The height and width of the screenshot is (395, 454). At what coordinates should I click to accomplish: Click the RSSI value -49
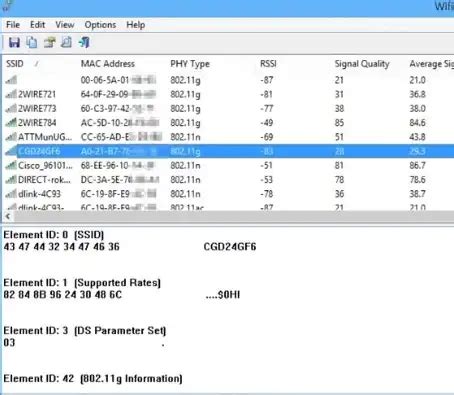pos(267,123)
